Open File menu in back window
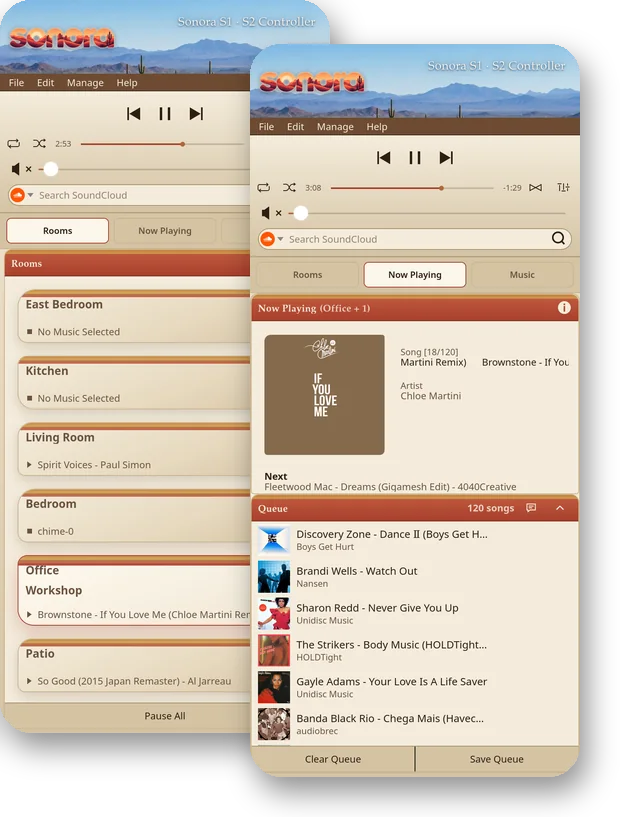The width and height of the screenshot is (620, 817). [x=16, y=82]
